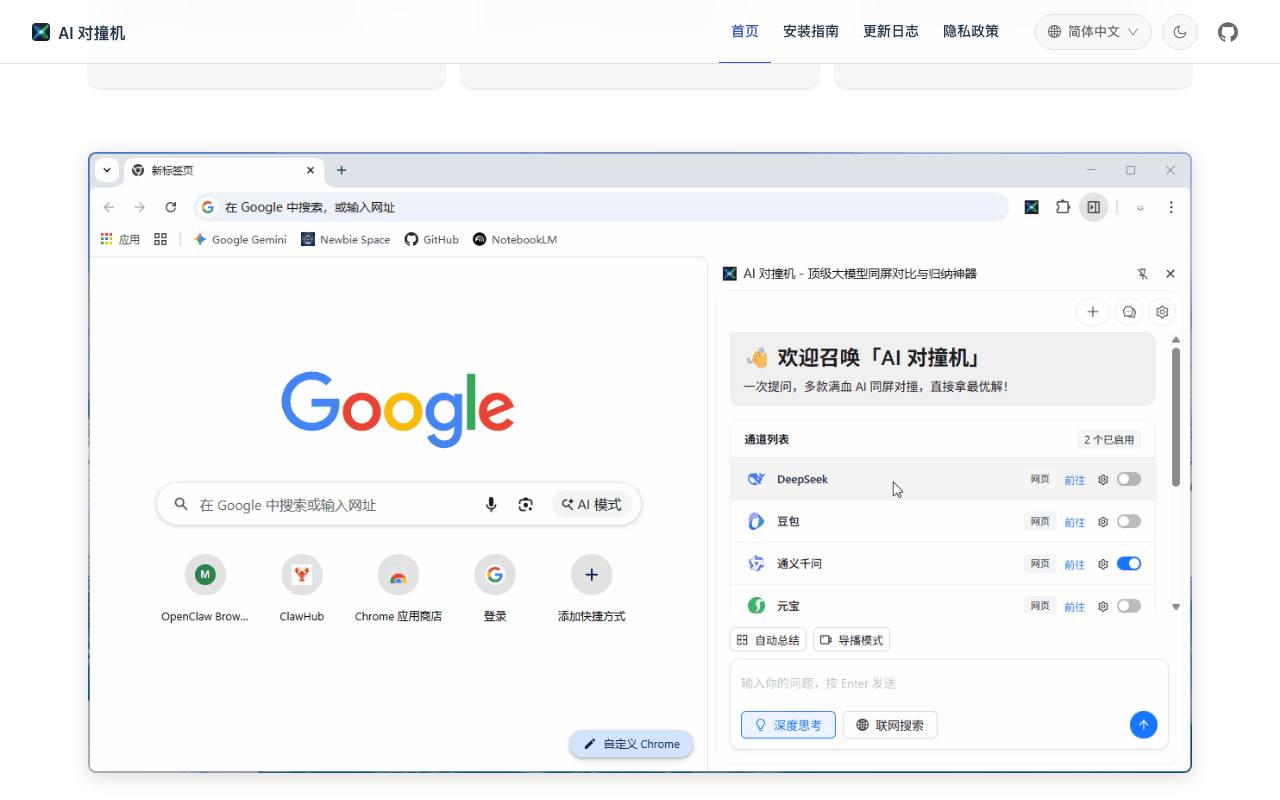Toggle 导播模式 in the side panel
Viewport: 1280px width, 800px height.
tap(851, 640)
